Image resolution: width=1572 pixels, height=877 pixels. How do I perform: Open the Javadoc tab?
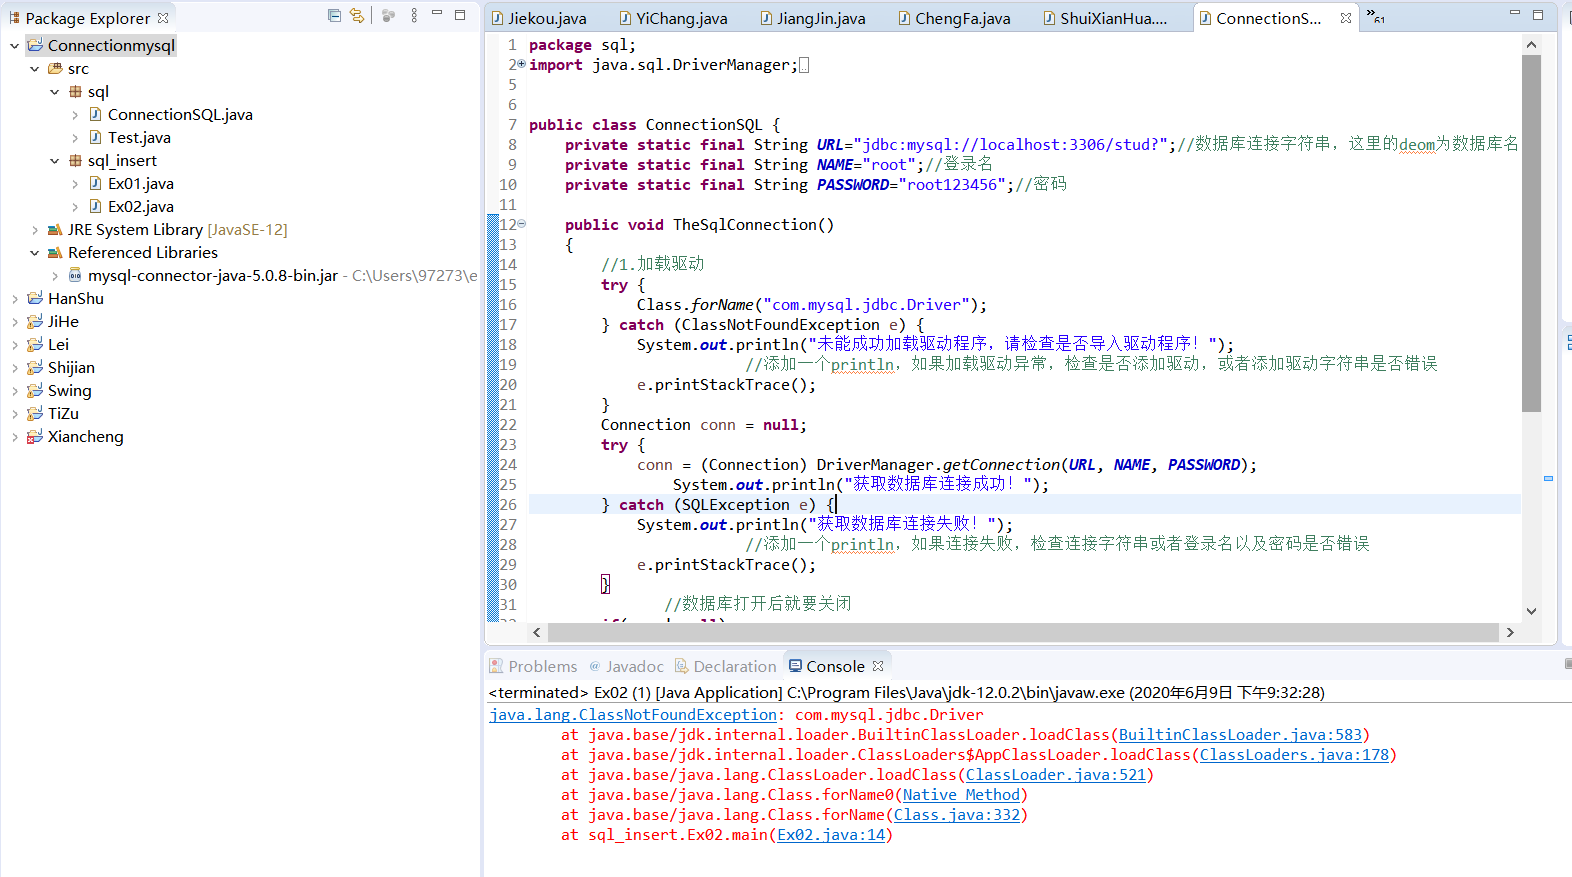(x=627, y=666)
